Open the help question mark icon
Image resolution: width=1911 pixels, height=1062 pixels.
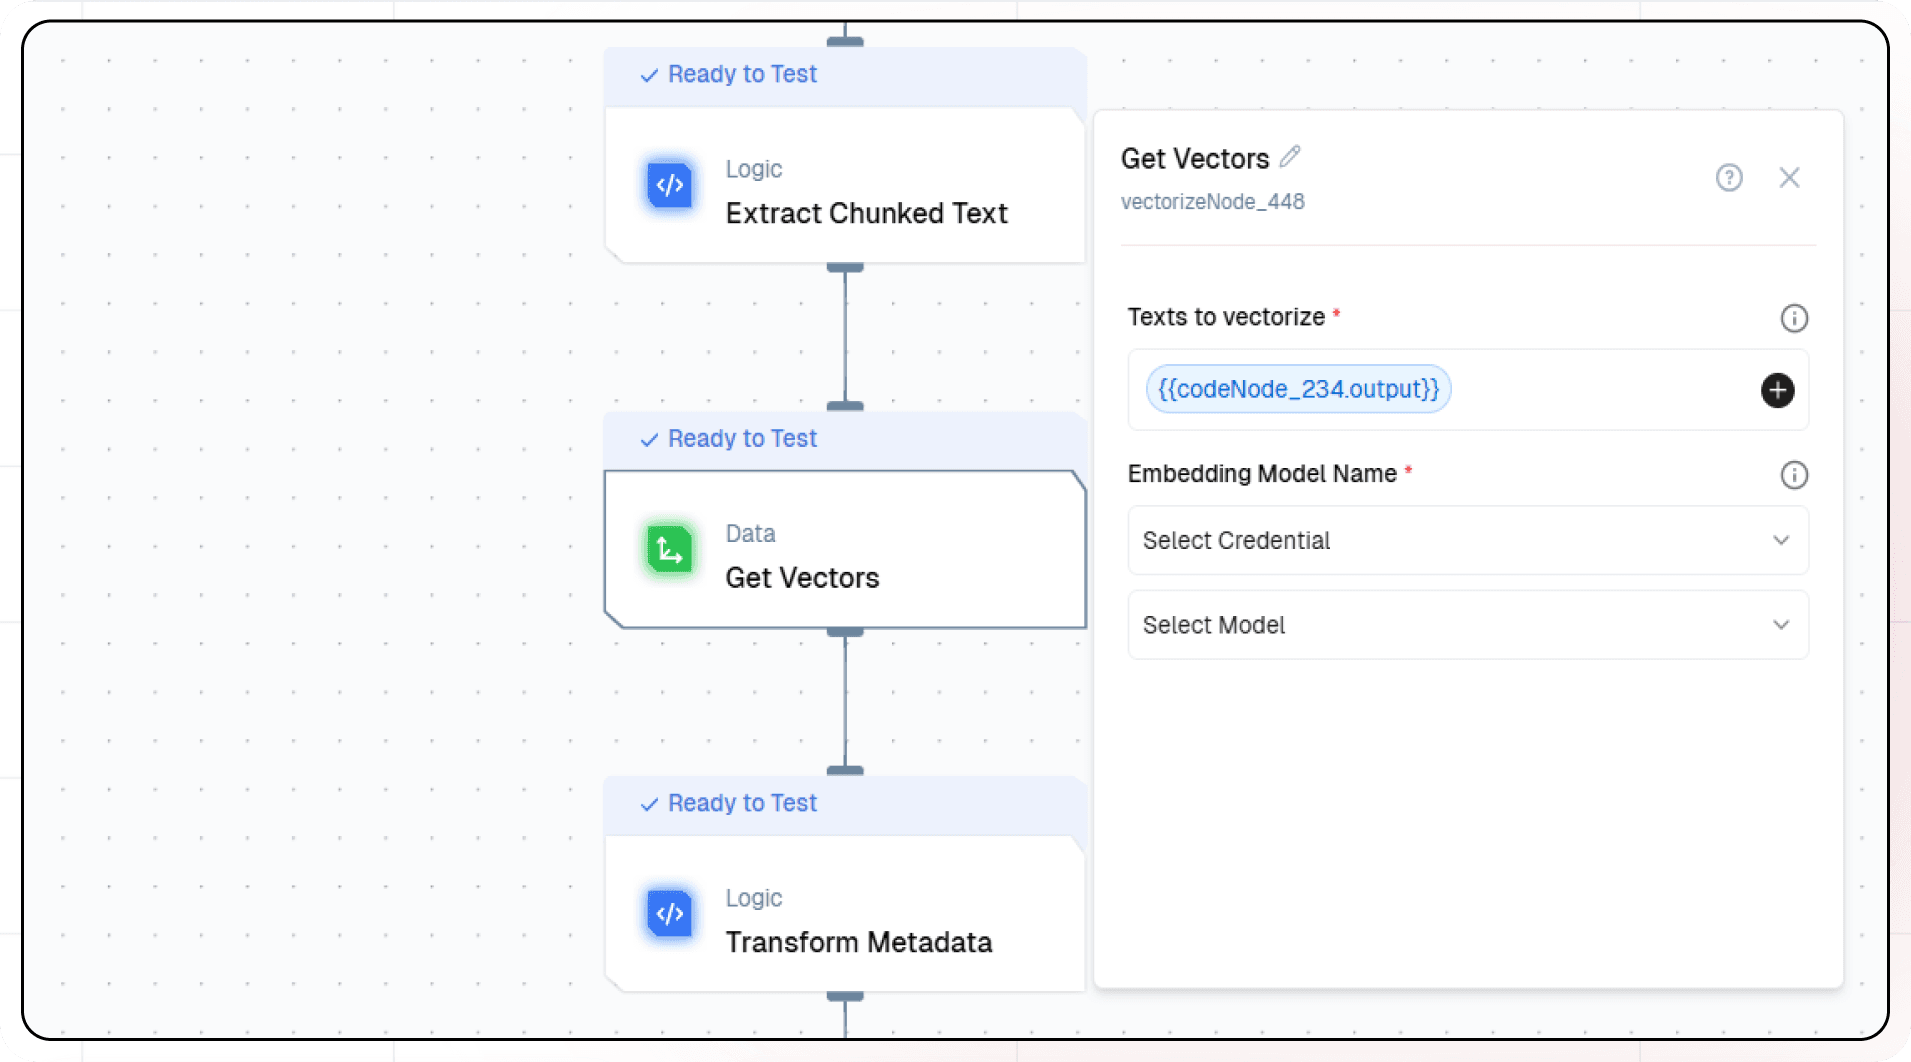(1729, 178)
